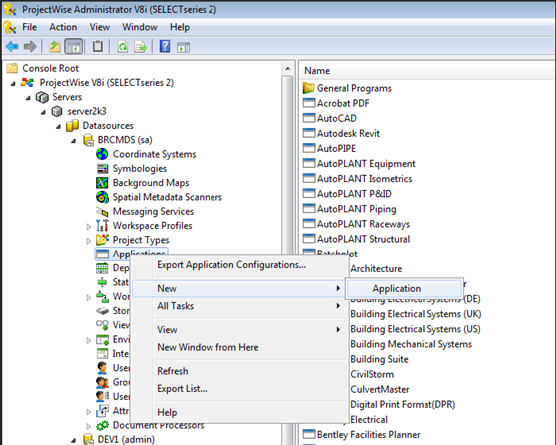The width and height of the screenshot is (556, 445).
Task: Collapse the BRCMDS (sa) tree node
Action: (74, 141)
